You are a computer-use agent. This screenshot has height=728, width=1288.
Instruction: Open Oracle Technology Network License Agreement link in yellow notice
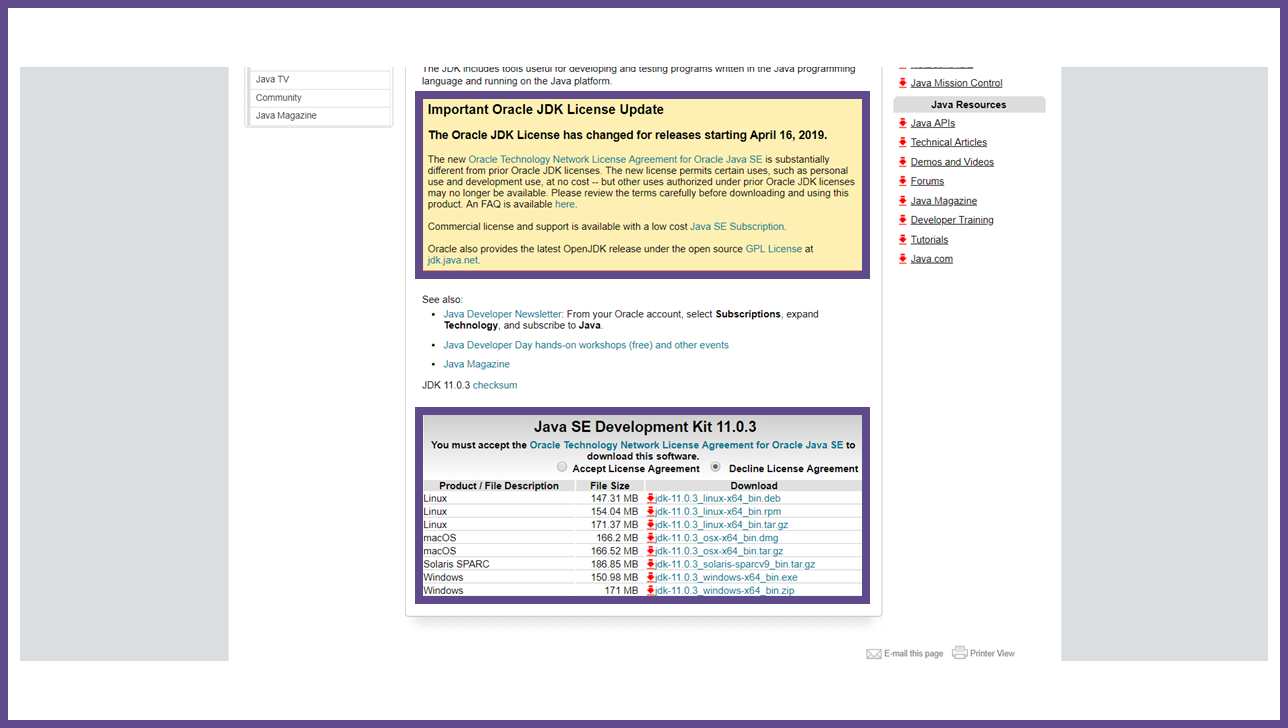click(615, 160)
